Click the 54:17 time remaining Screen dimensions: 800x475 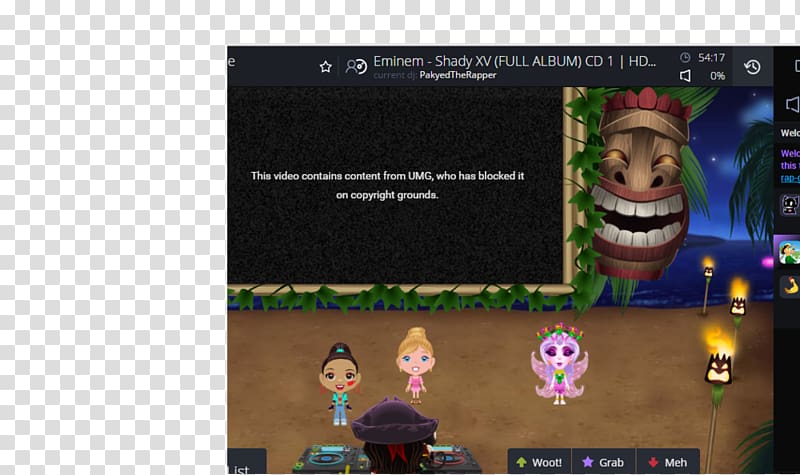pos(711,58)
